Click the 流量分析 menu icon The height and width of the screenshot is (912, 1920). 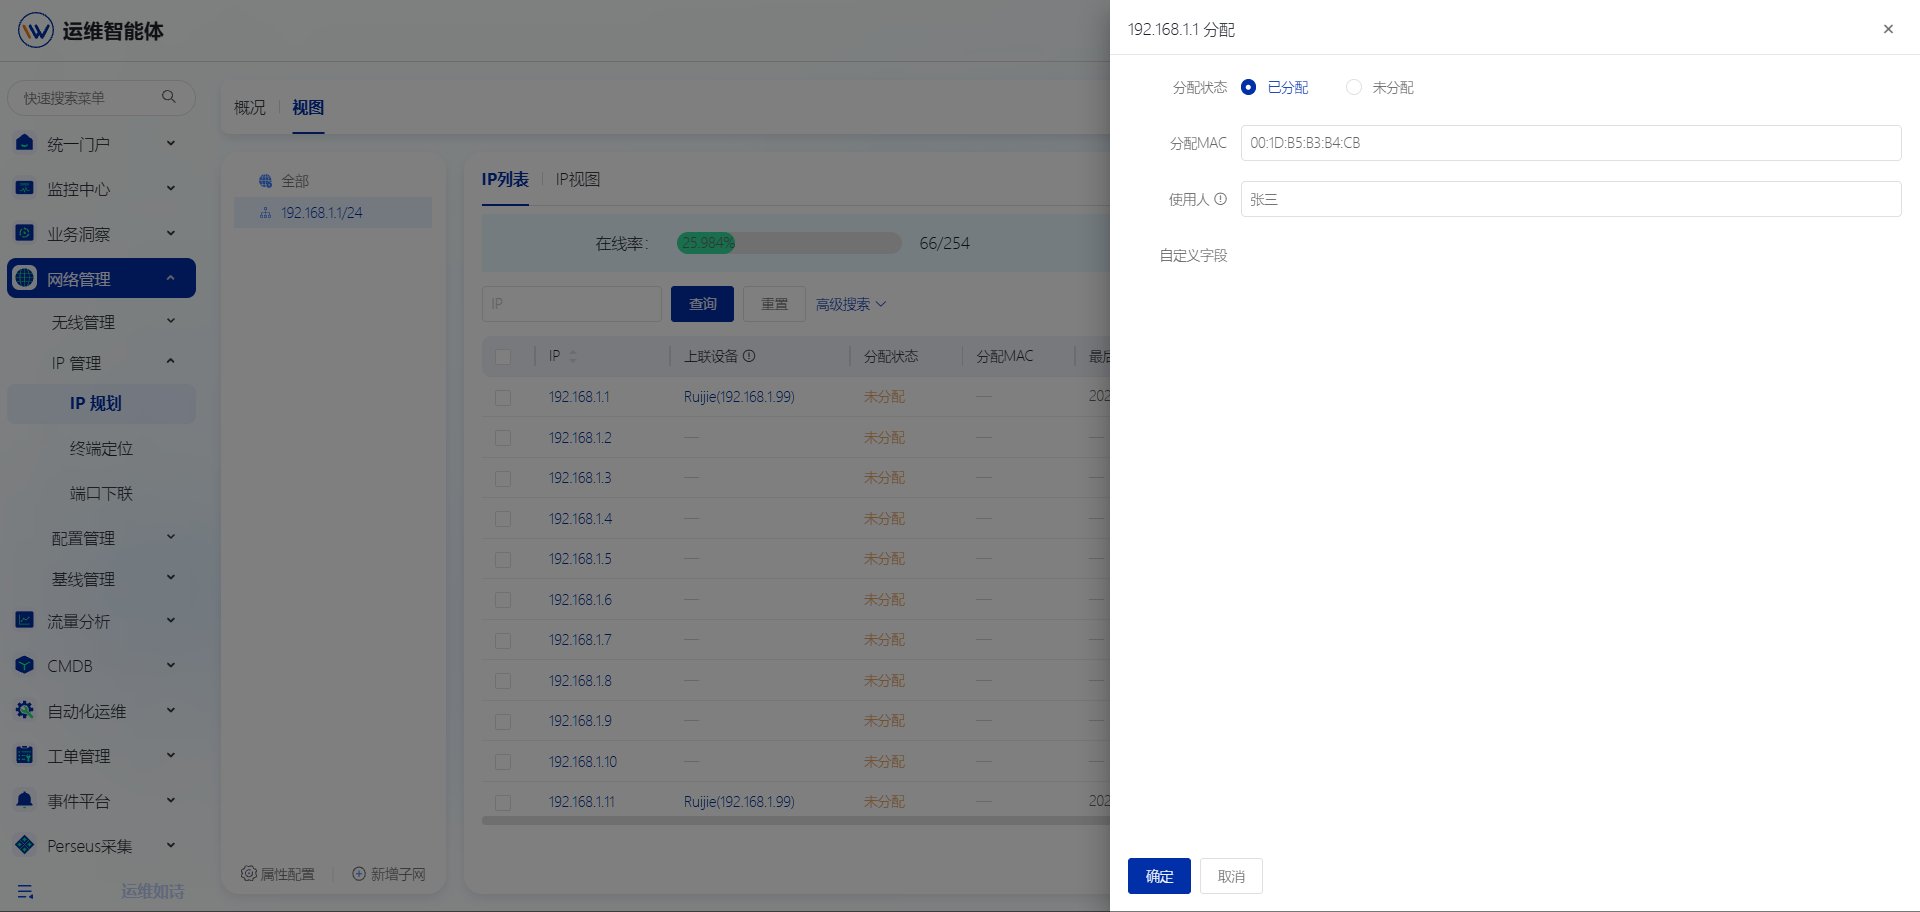25,620
